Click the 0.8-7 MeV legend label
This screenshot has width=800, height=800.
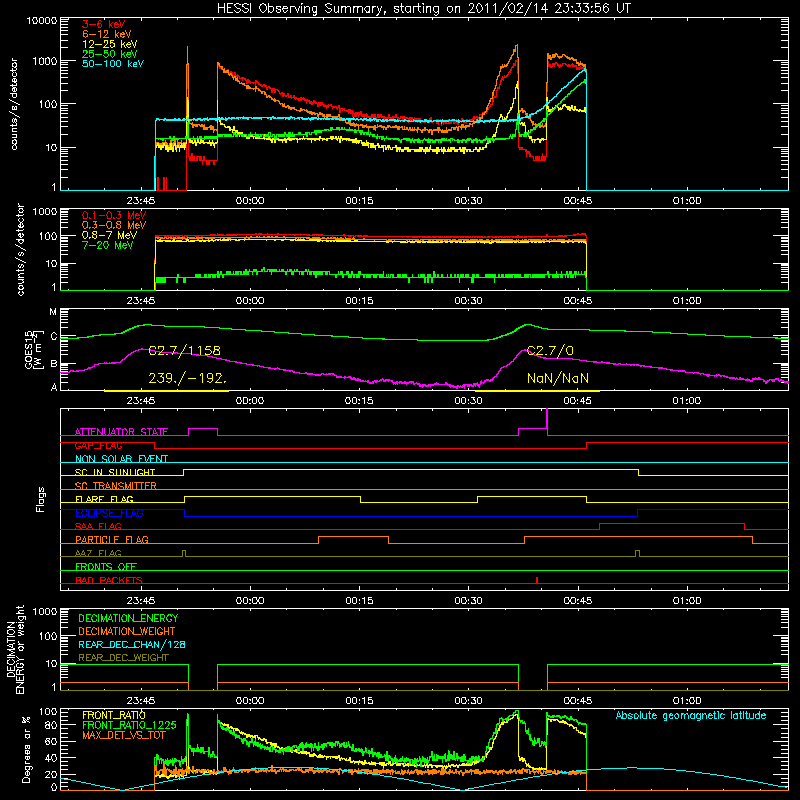pyautogui.click(x=109, y=235)
